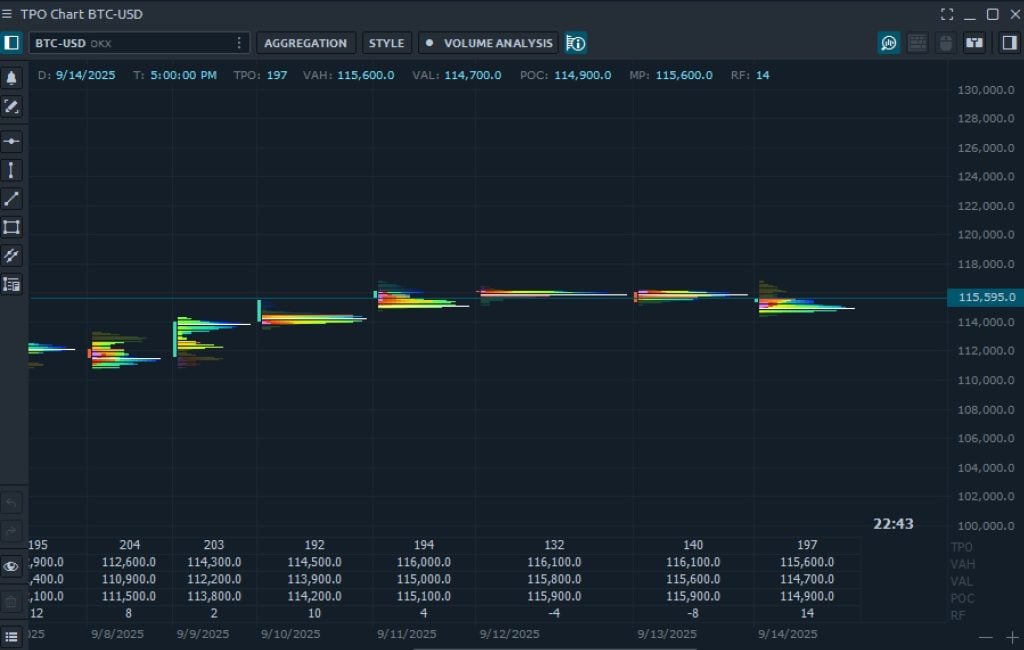Open the drawing edit tool
Image resolution: width=1024 pixels, height=650 pixels.
coord(12,107)
